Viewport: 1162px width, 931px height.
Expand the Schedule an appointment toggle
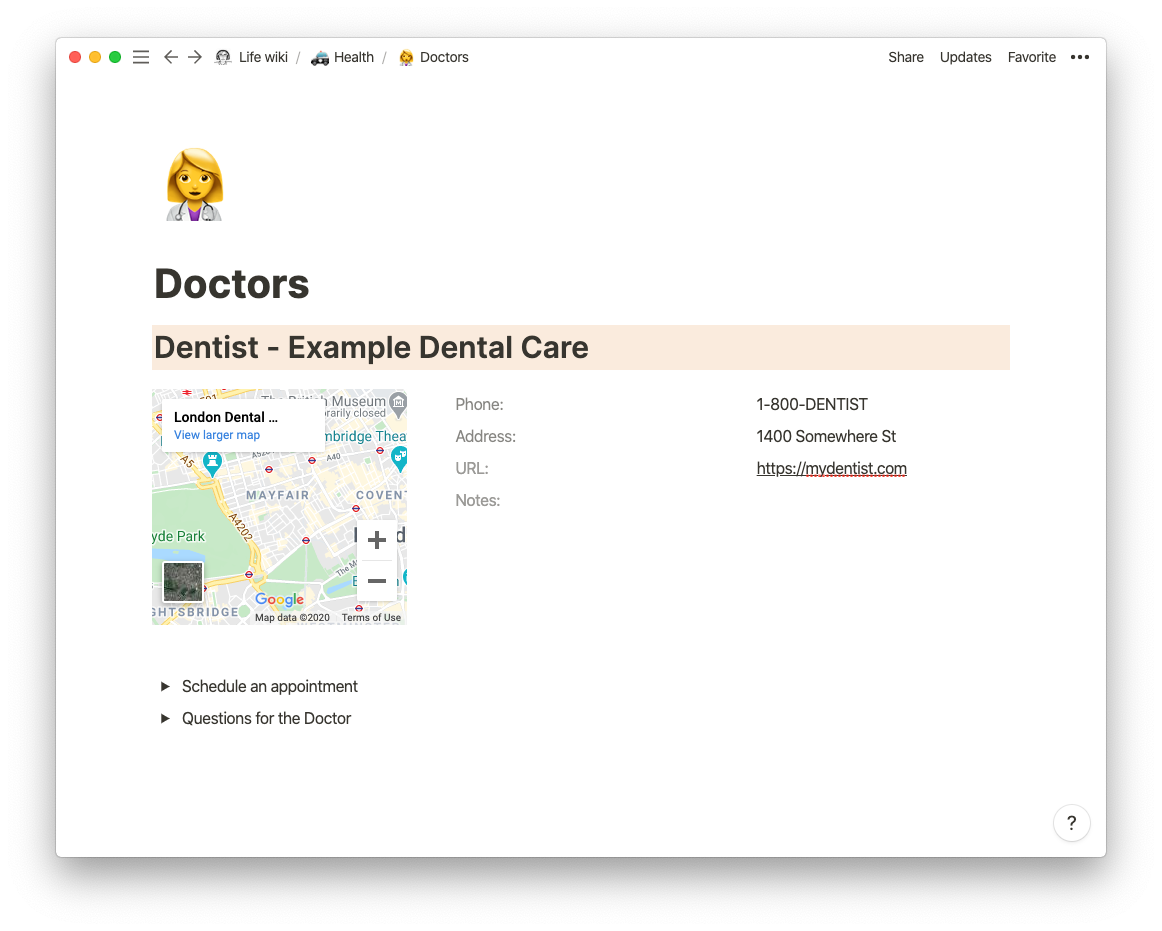165,686
